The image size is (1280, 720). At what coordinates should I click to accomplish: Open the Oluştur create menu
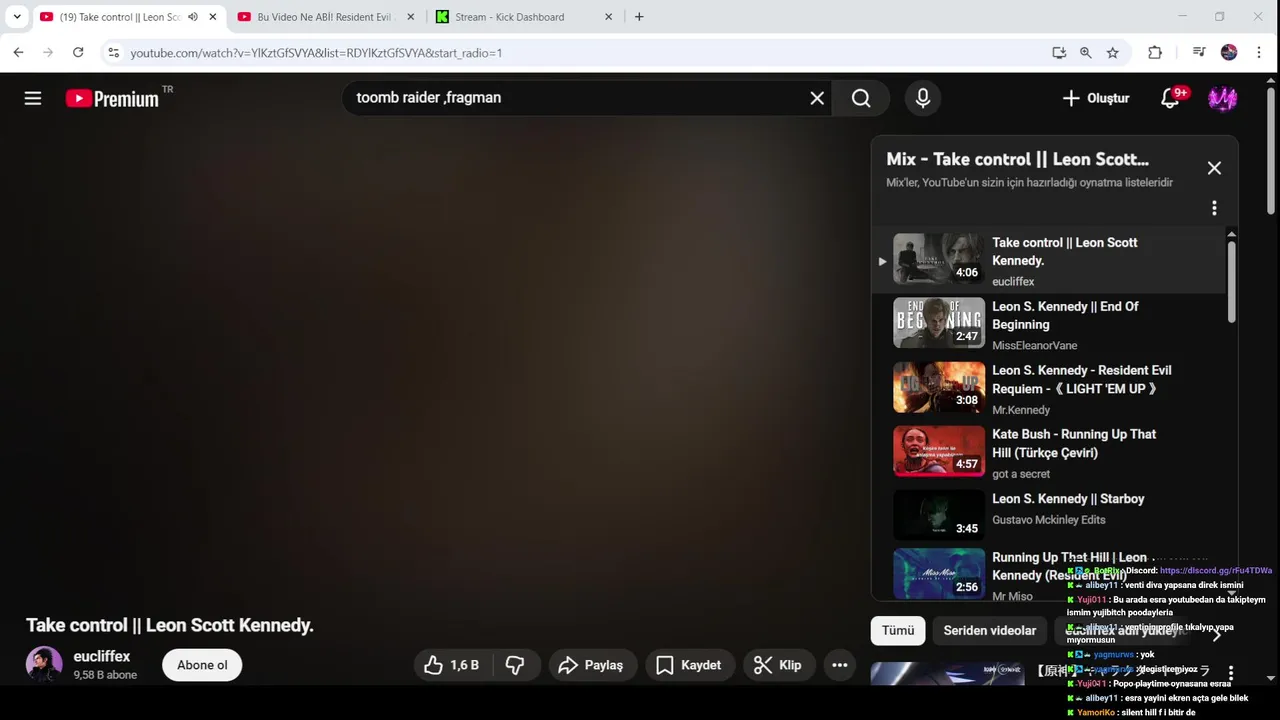[1096, 98]
